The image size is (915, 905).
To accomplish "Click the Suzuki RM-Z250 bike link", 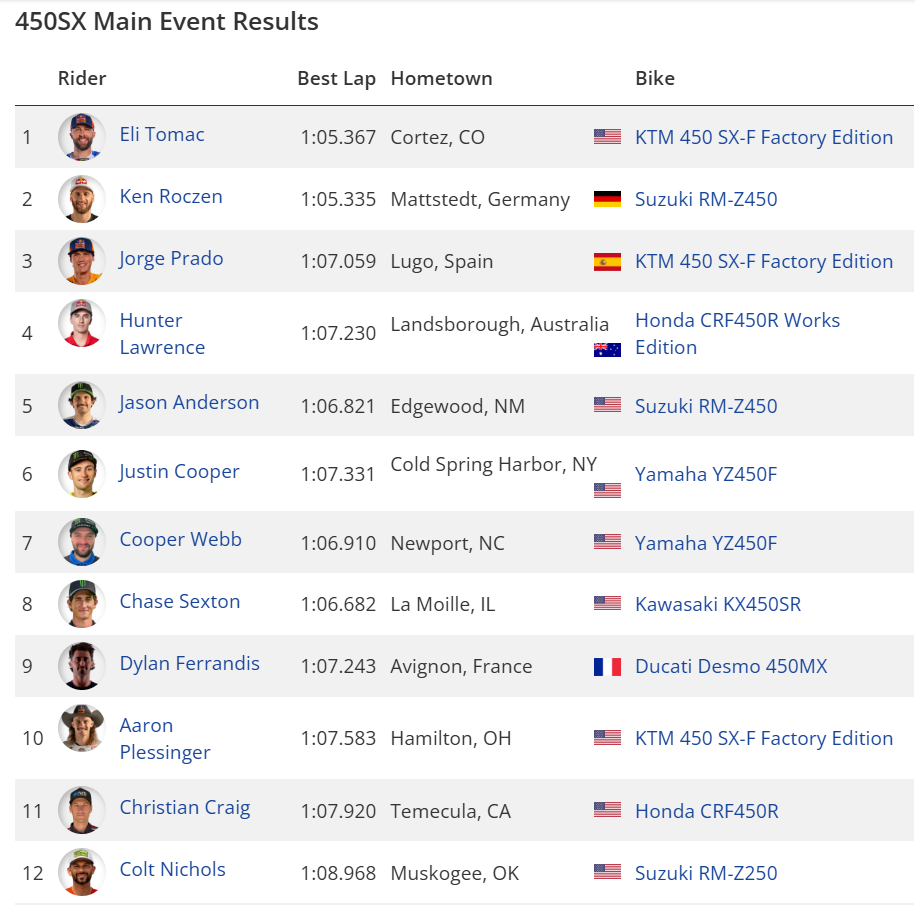I will pyautogui.click(x=706, y=873).
